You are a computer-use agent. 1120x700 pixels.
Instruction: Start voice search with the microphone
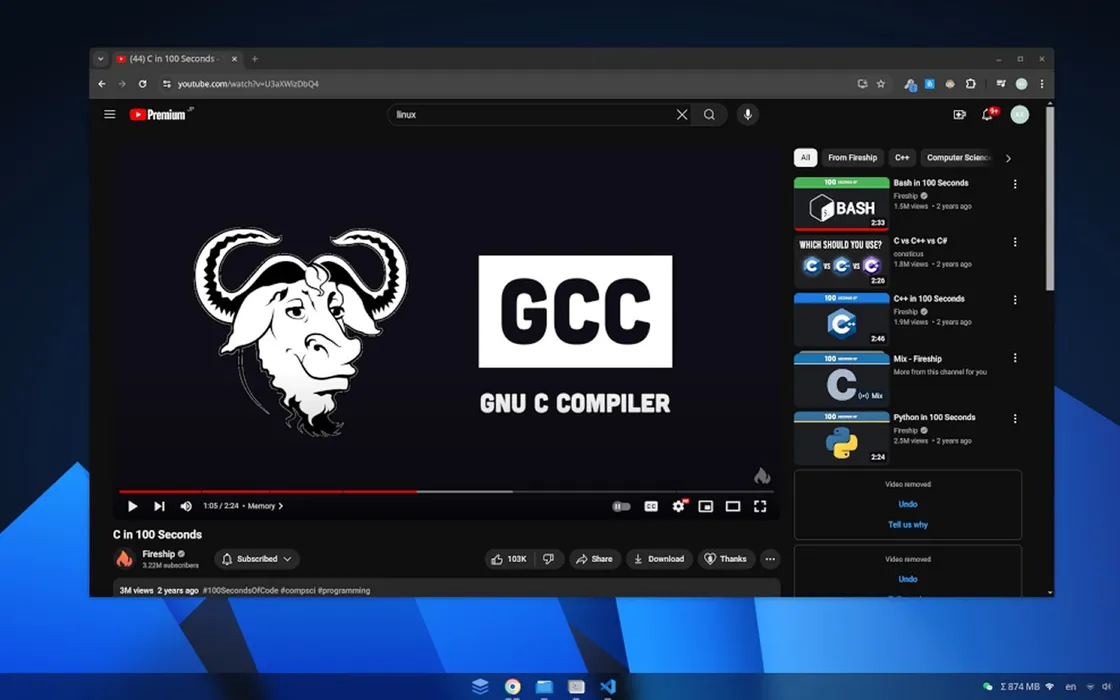click(x=747, y=114)
